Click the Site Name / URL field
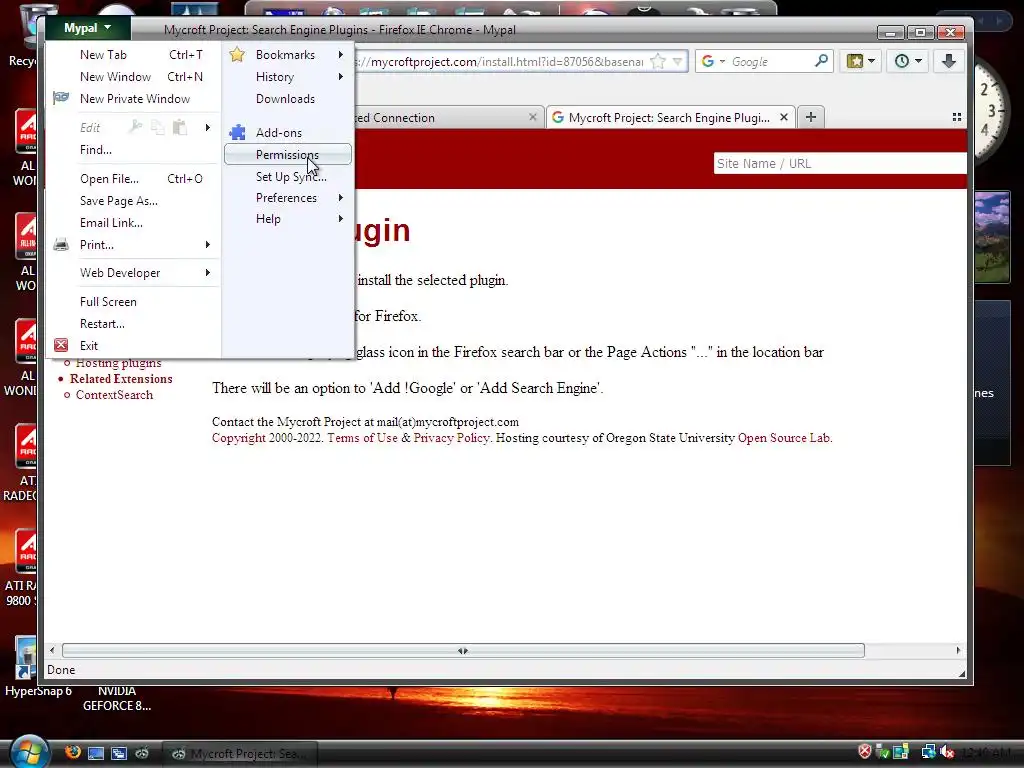This screenshot has width=1024, height=768. coord(840,163)
